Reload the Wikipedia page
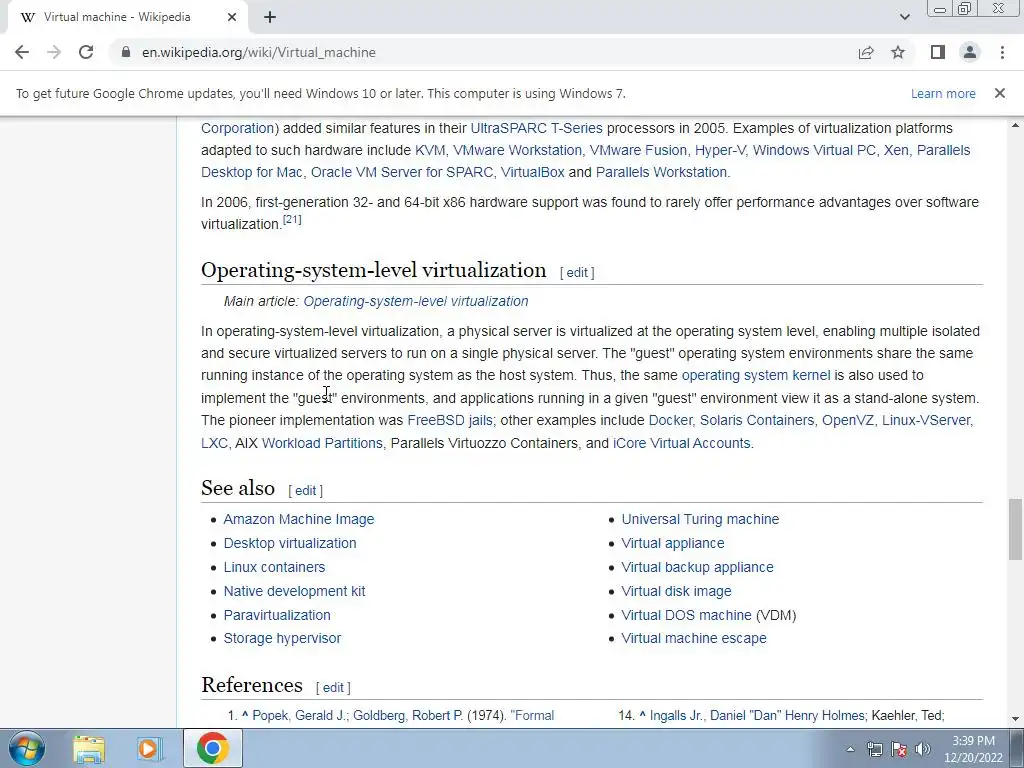This screenshot has width=1024, height=768. [86, 52]
